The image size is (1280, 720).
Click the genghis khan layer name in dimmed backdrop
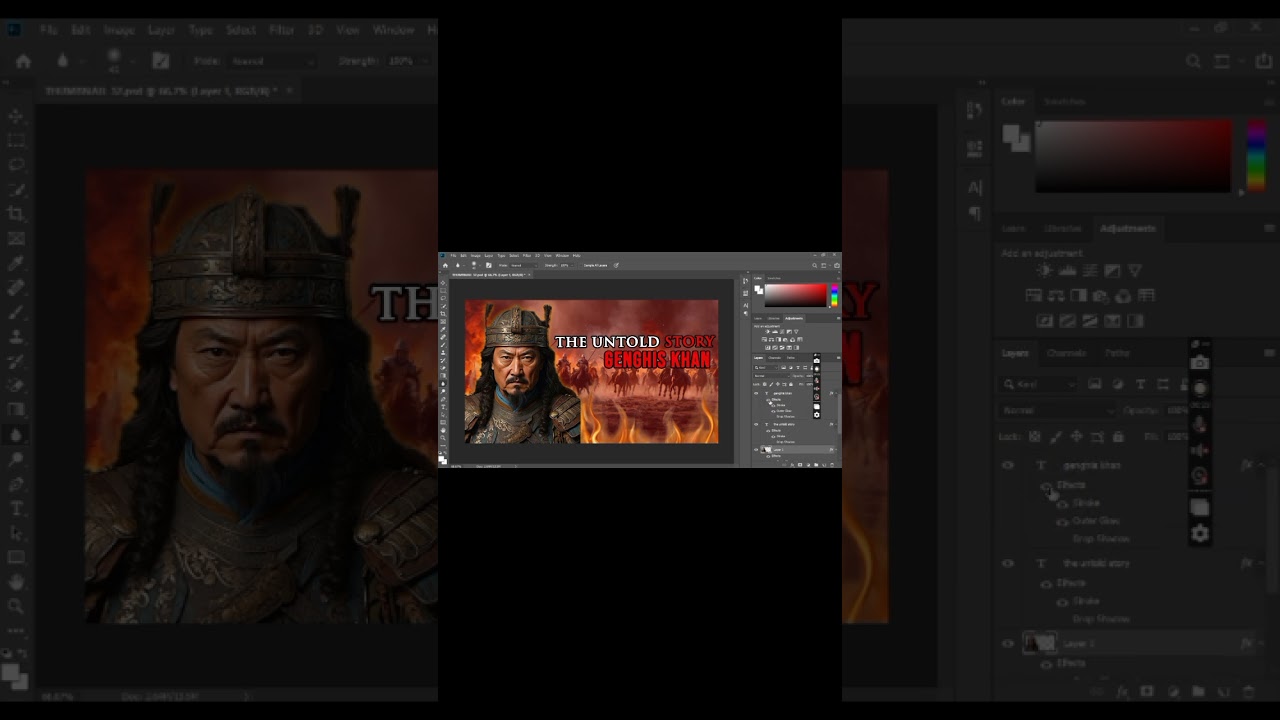1091,465
